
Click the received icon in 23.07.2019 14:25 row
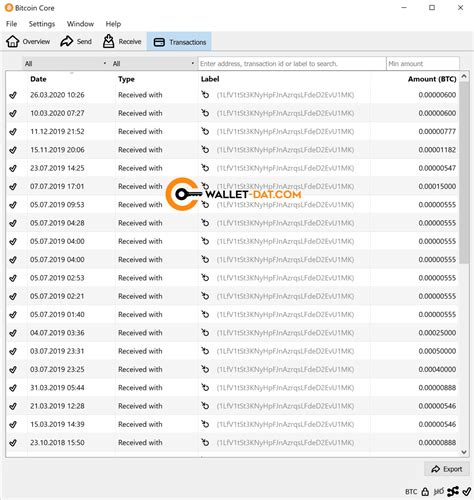point(205,168)
